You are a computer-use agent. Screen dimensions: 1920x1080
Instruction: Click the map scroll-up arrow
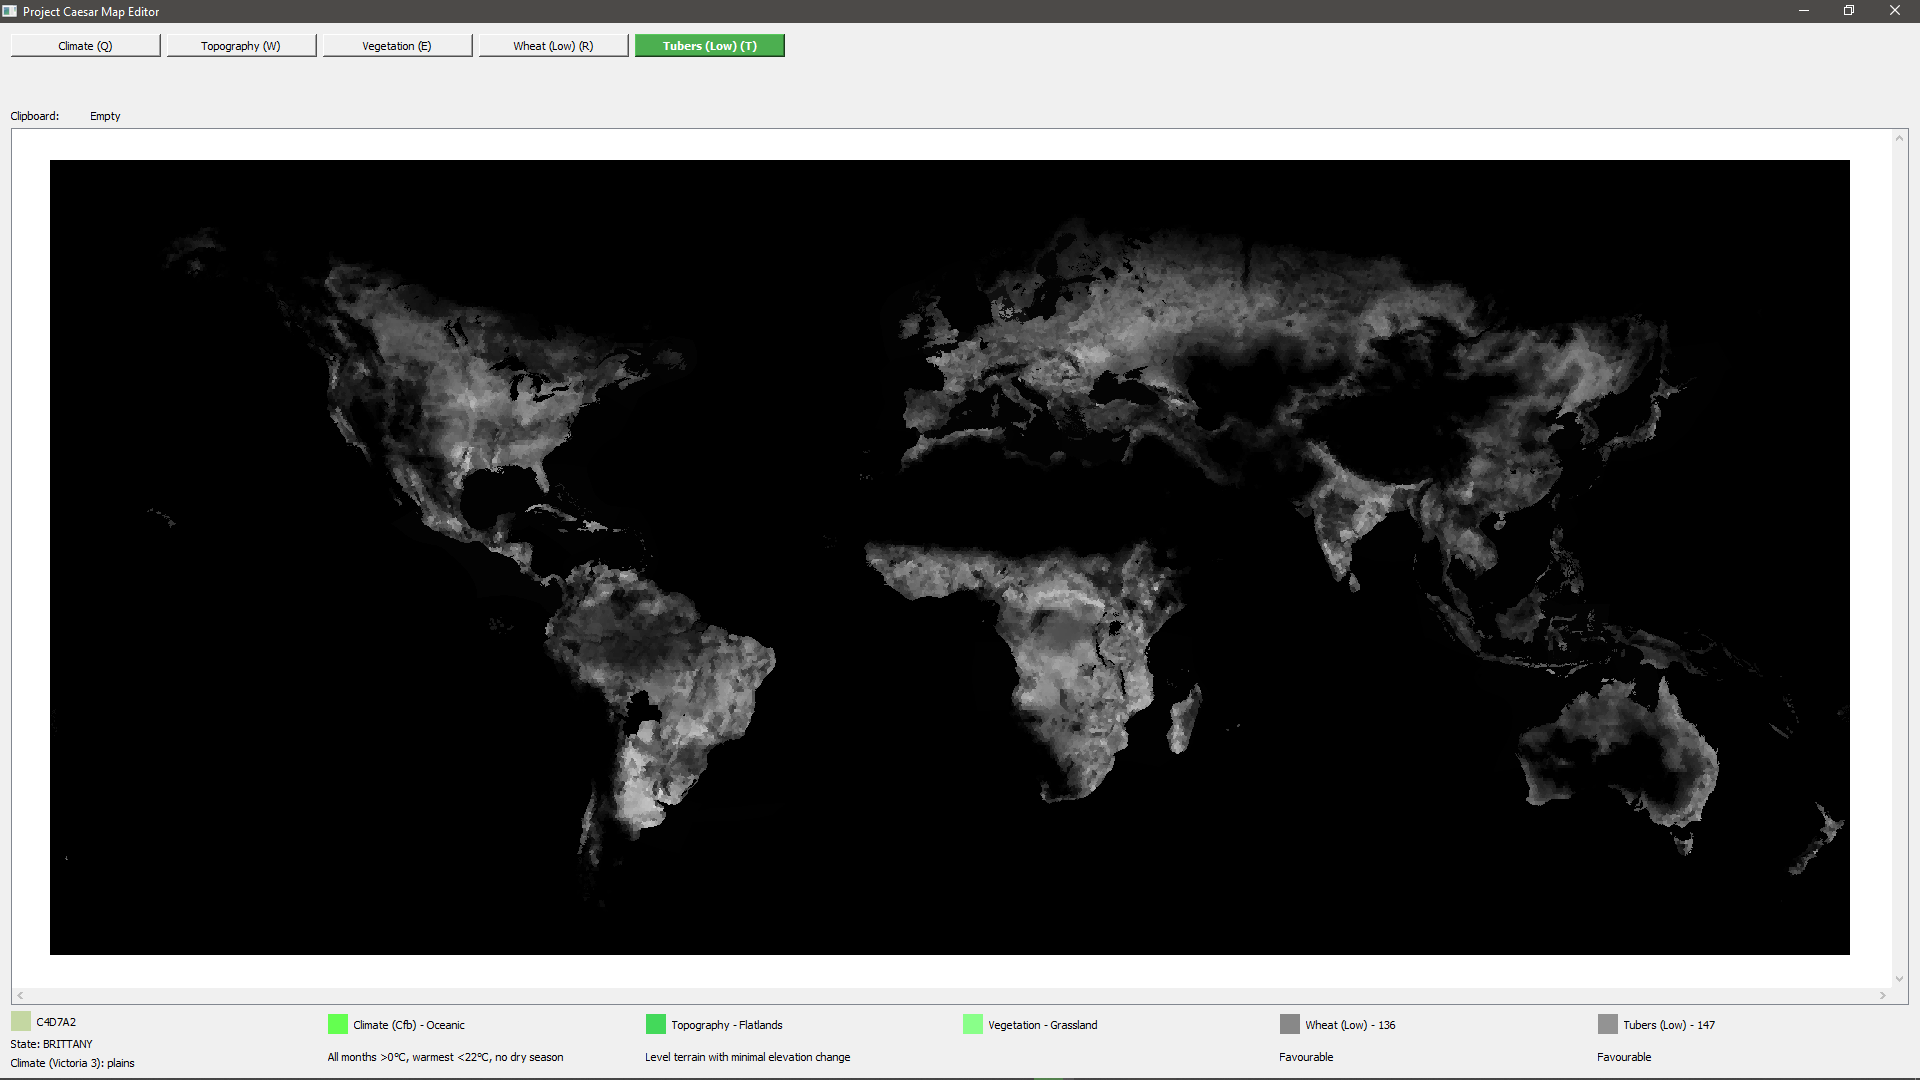tap(1899, 138)
